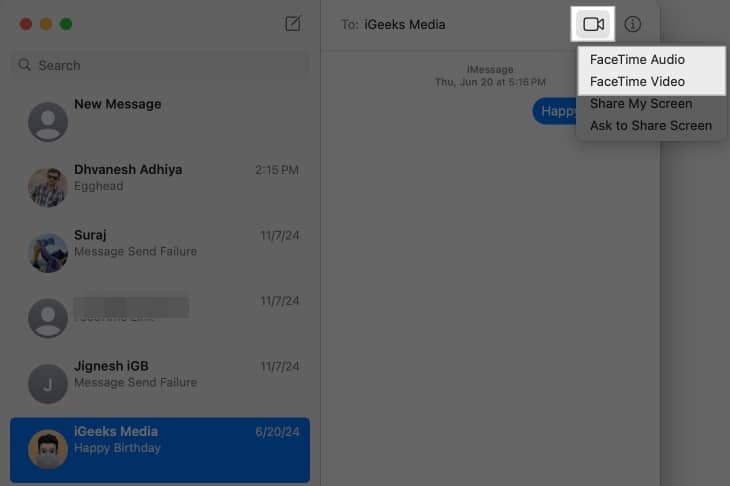The width and height of the screenshot is (730, 486).
Task: Click the blurred contact's placeholder avatar
Action: point(47,318)
